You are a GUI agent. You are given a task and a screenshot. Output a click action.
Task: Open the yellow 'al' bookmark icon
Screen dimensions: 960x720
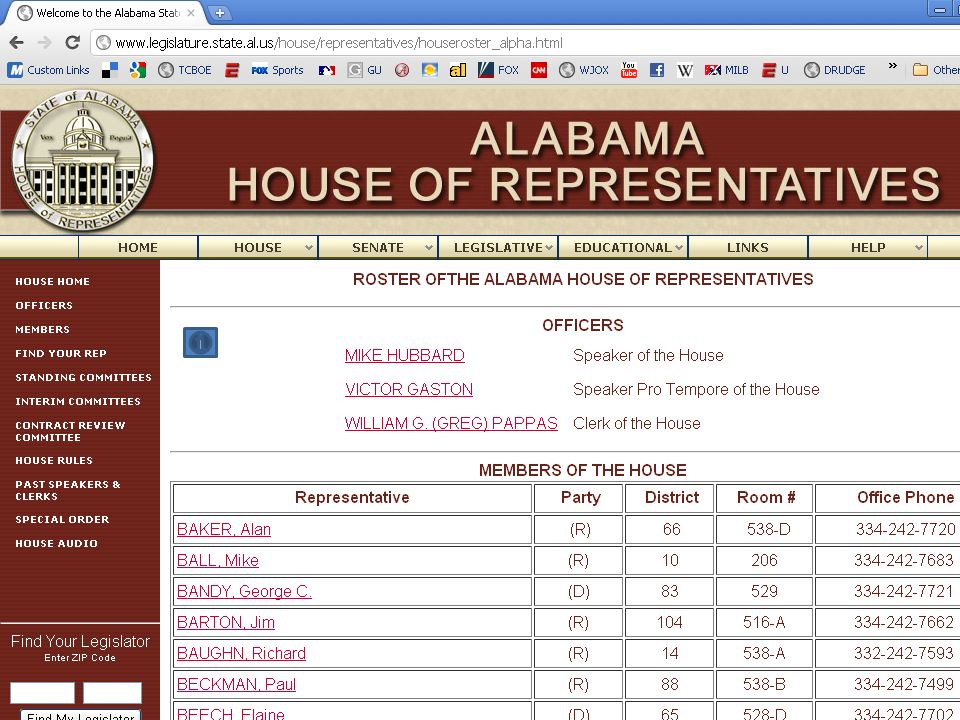point(458,70)
